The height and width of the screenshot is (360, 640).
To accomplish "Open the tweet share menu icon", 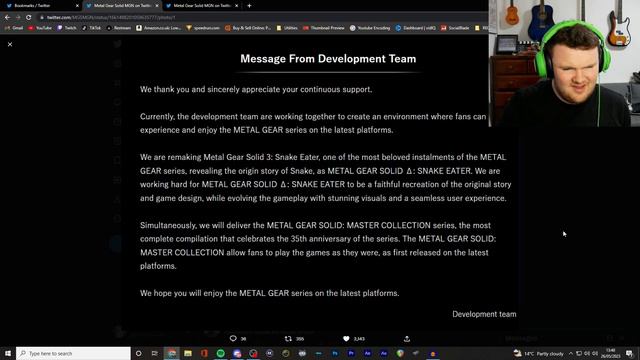I will tap(407, 338).
